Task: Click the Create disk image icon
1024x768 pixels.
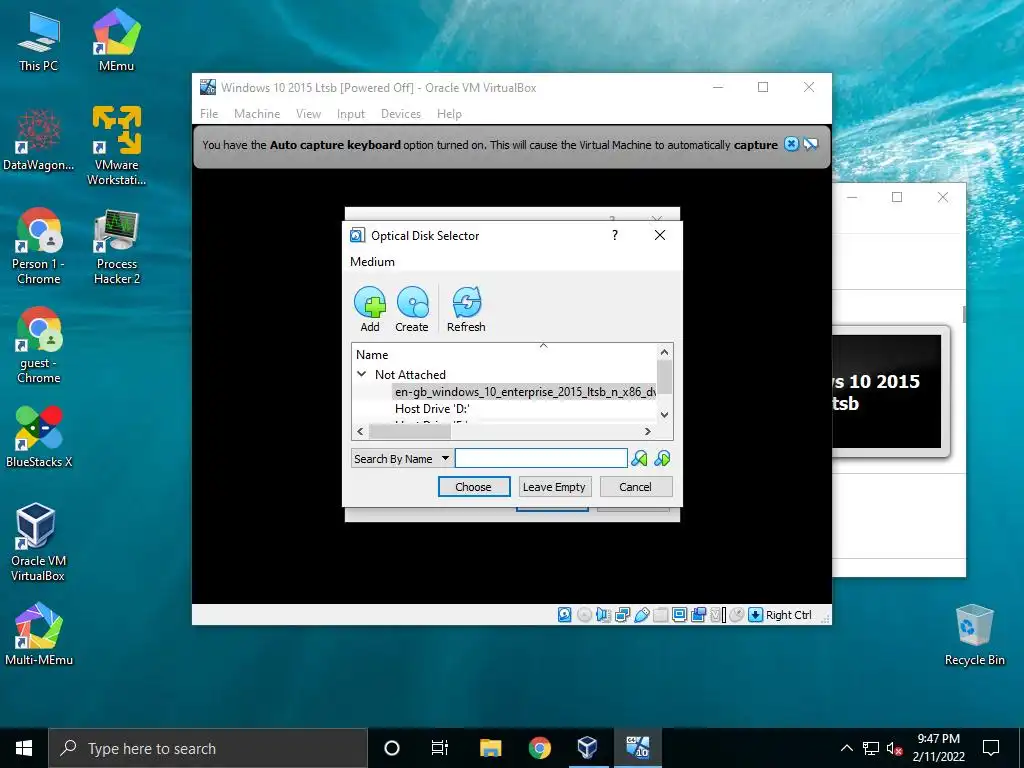Action: point(412,310)
